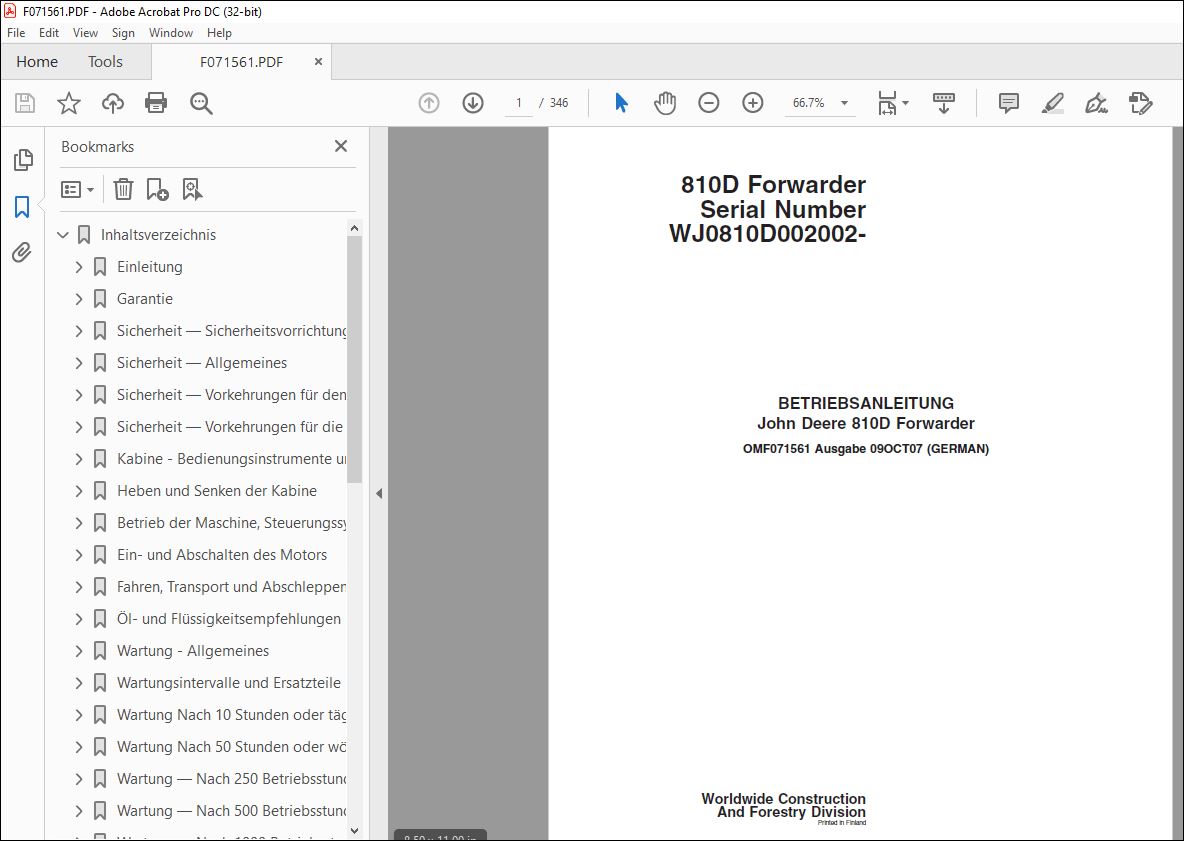
Task: Zoom out with the minus button
Action: 708,103
